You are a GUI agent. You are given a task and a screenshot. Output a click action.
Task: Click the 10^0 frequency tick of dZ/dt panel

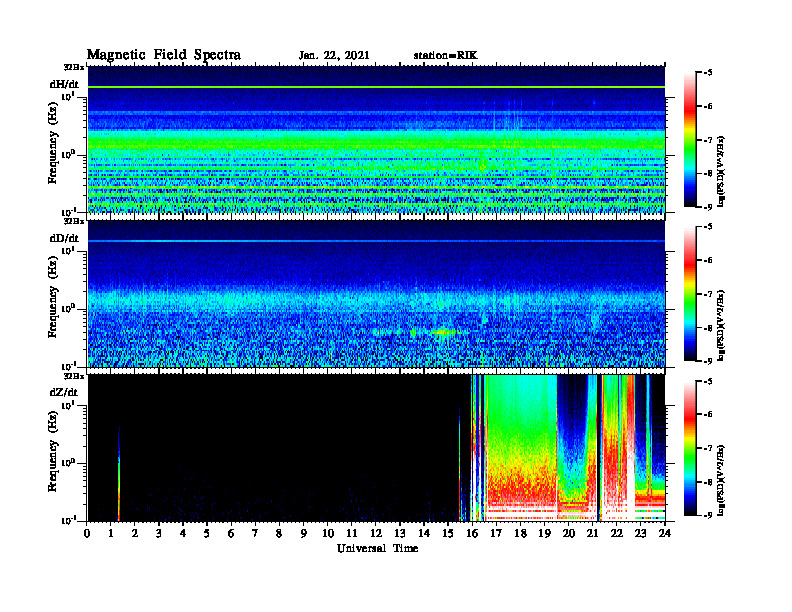click(x=68, y=462)
